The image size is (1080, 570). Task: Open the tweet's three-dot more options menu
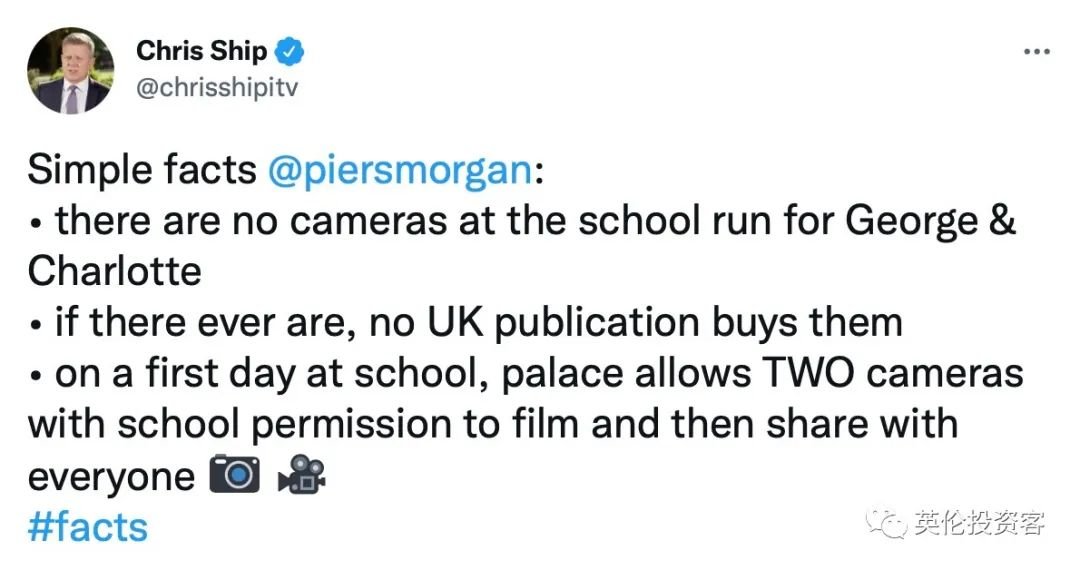pyautogui.click(x=1036, y=51)
